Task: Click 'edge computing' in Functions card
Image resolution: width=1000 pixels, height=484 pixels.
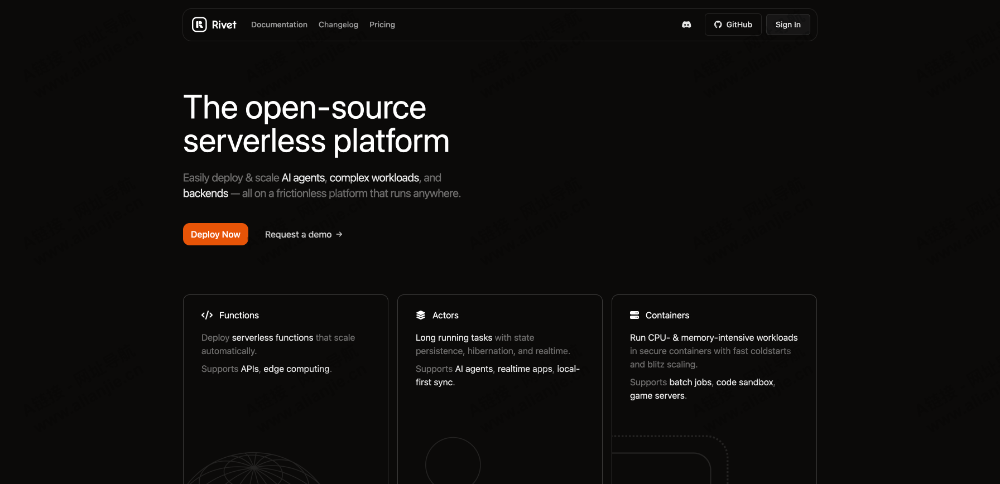Action: click(297, 369)
